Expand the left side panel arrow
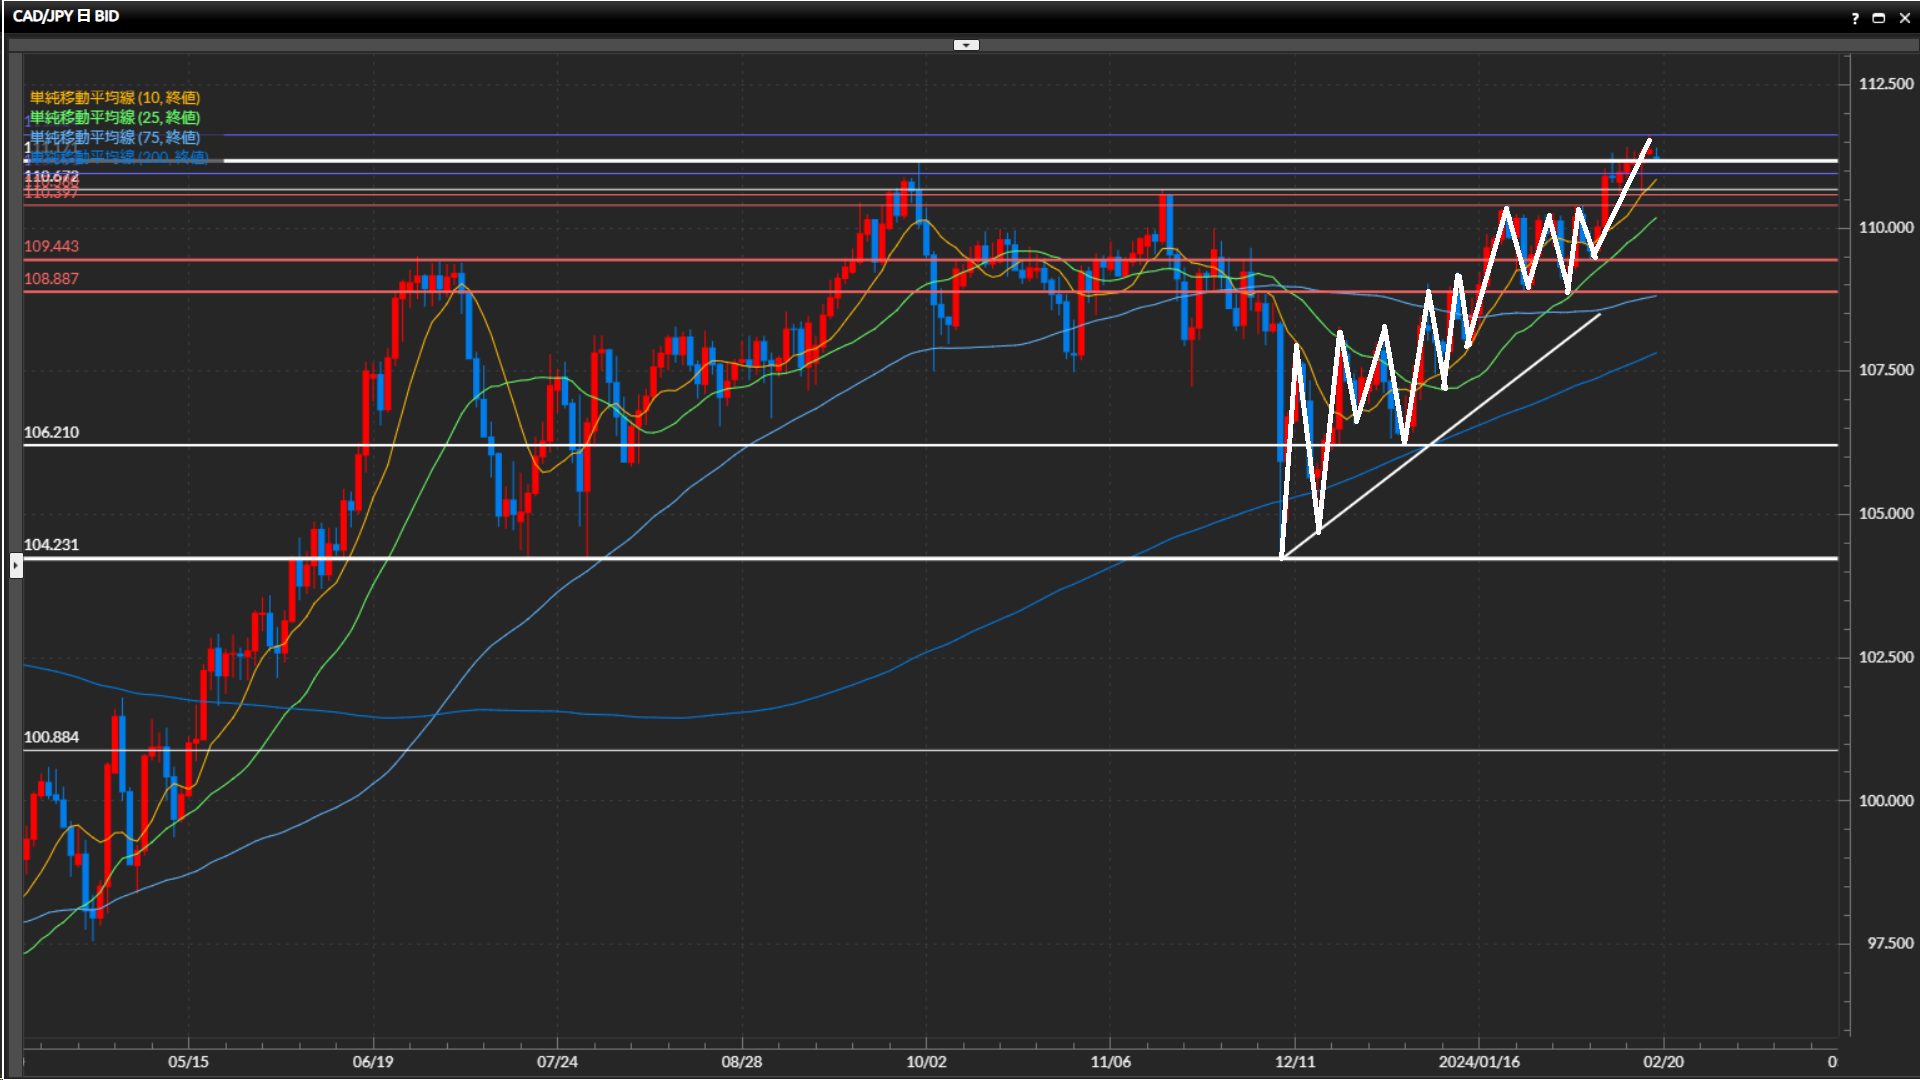 pos(16,566)
